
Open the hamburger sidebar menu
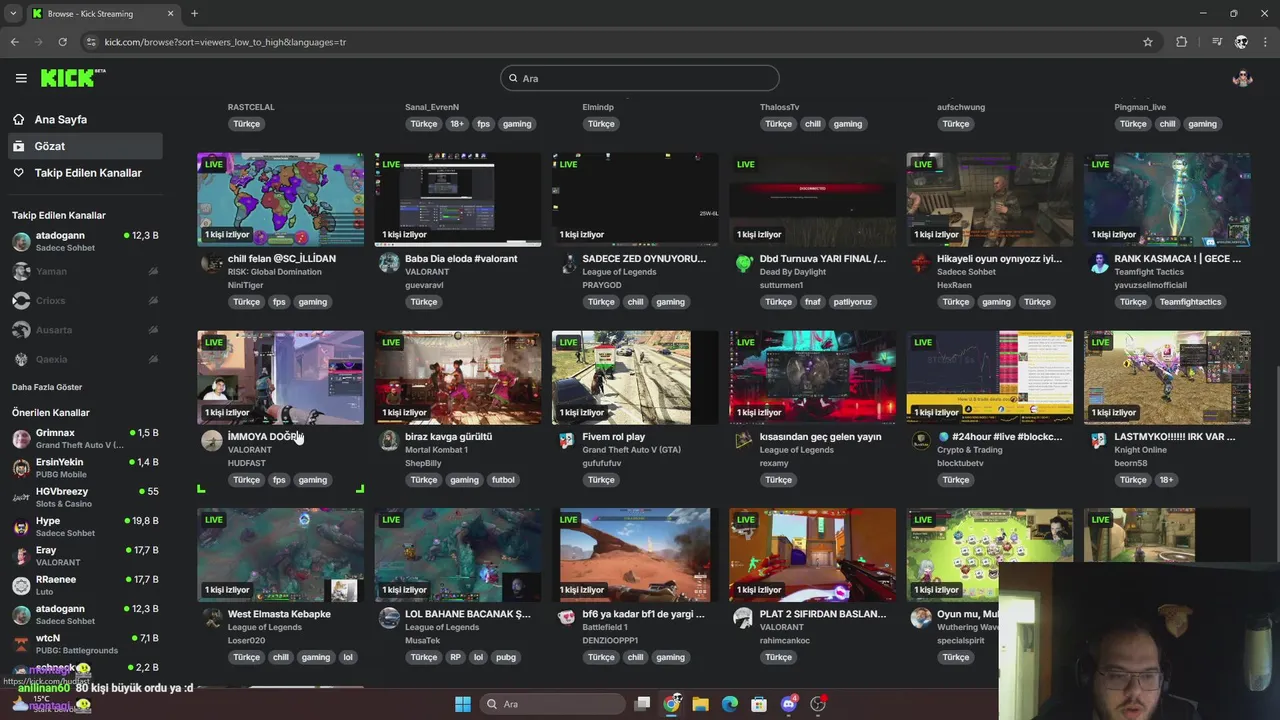[21, 78]
